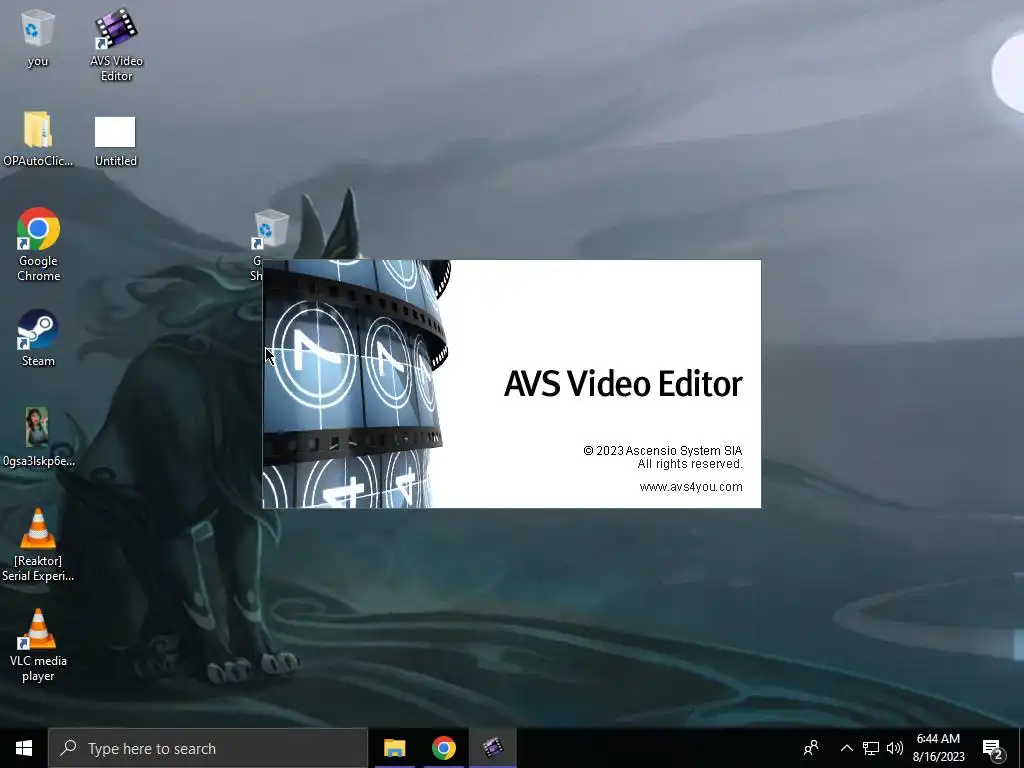Open the Windows Start menu
The image size is (1024, 768).
coord(24,748)
